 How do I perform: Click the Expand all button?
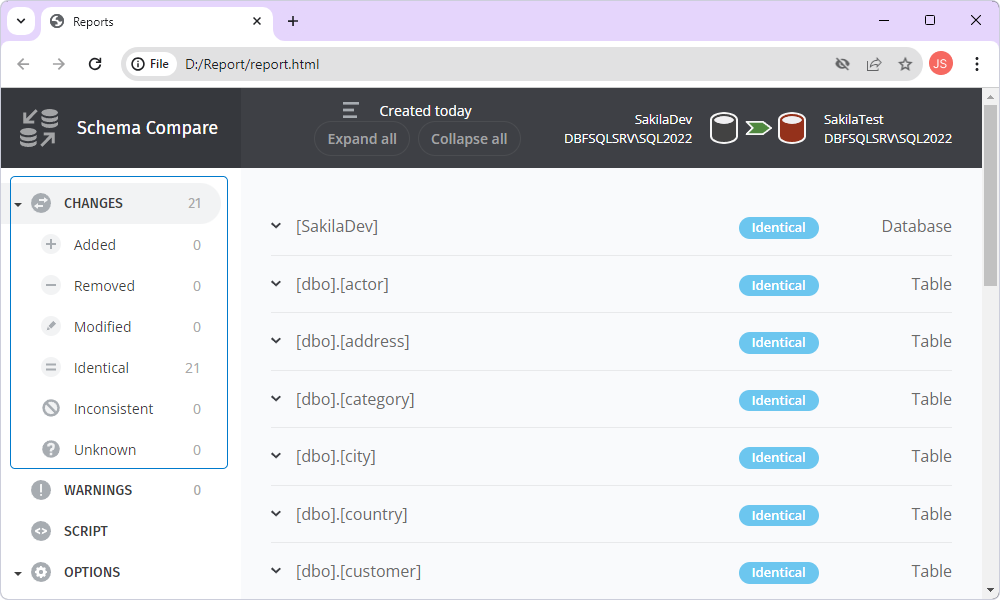point(362,139)
